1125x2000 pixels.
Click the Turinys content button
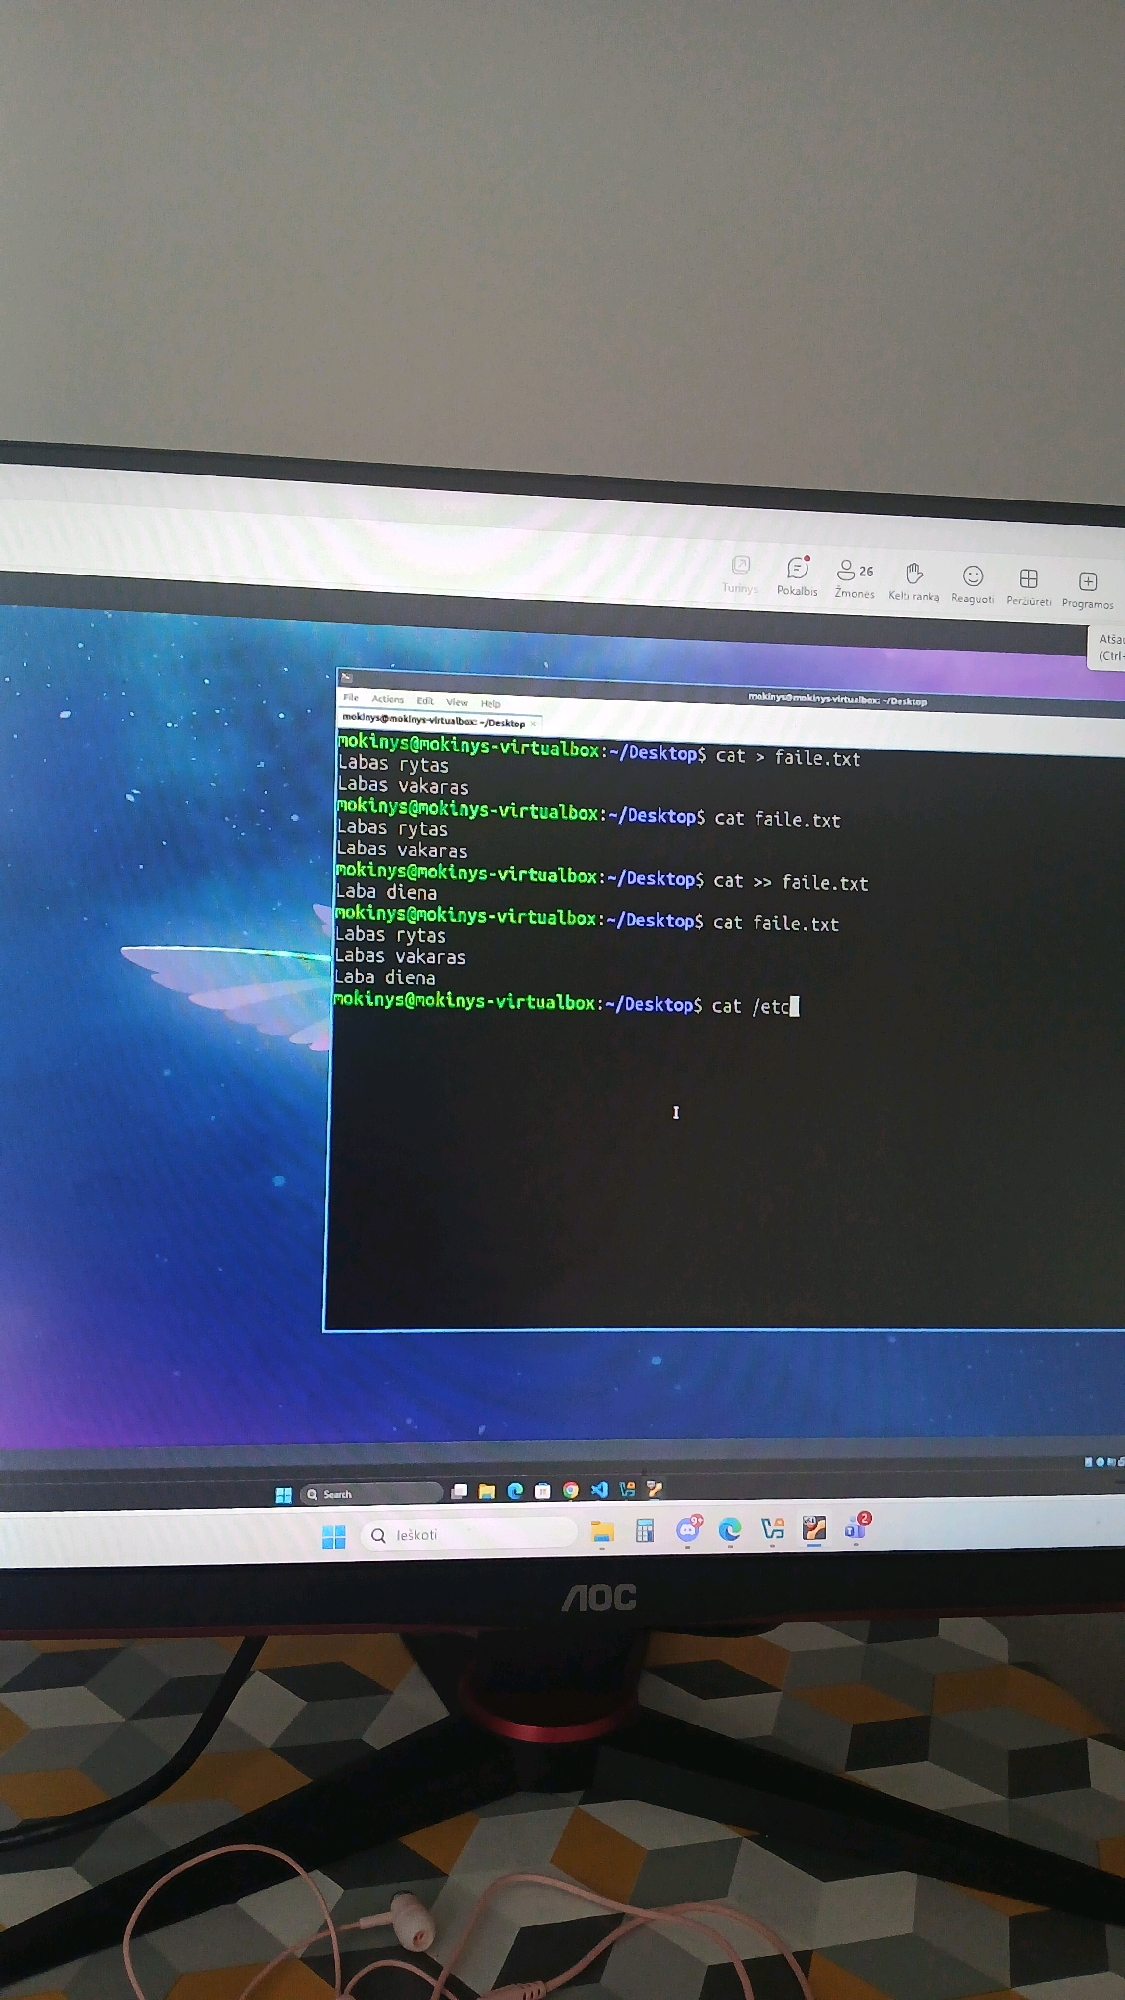(740, 575)
